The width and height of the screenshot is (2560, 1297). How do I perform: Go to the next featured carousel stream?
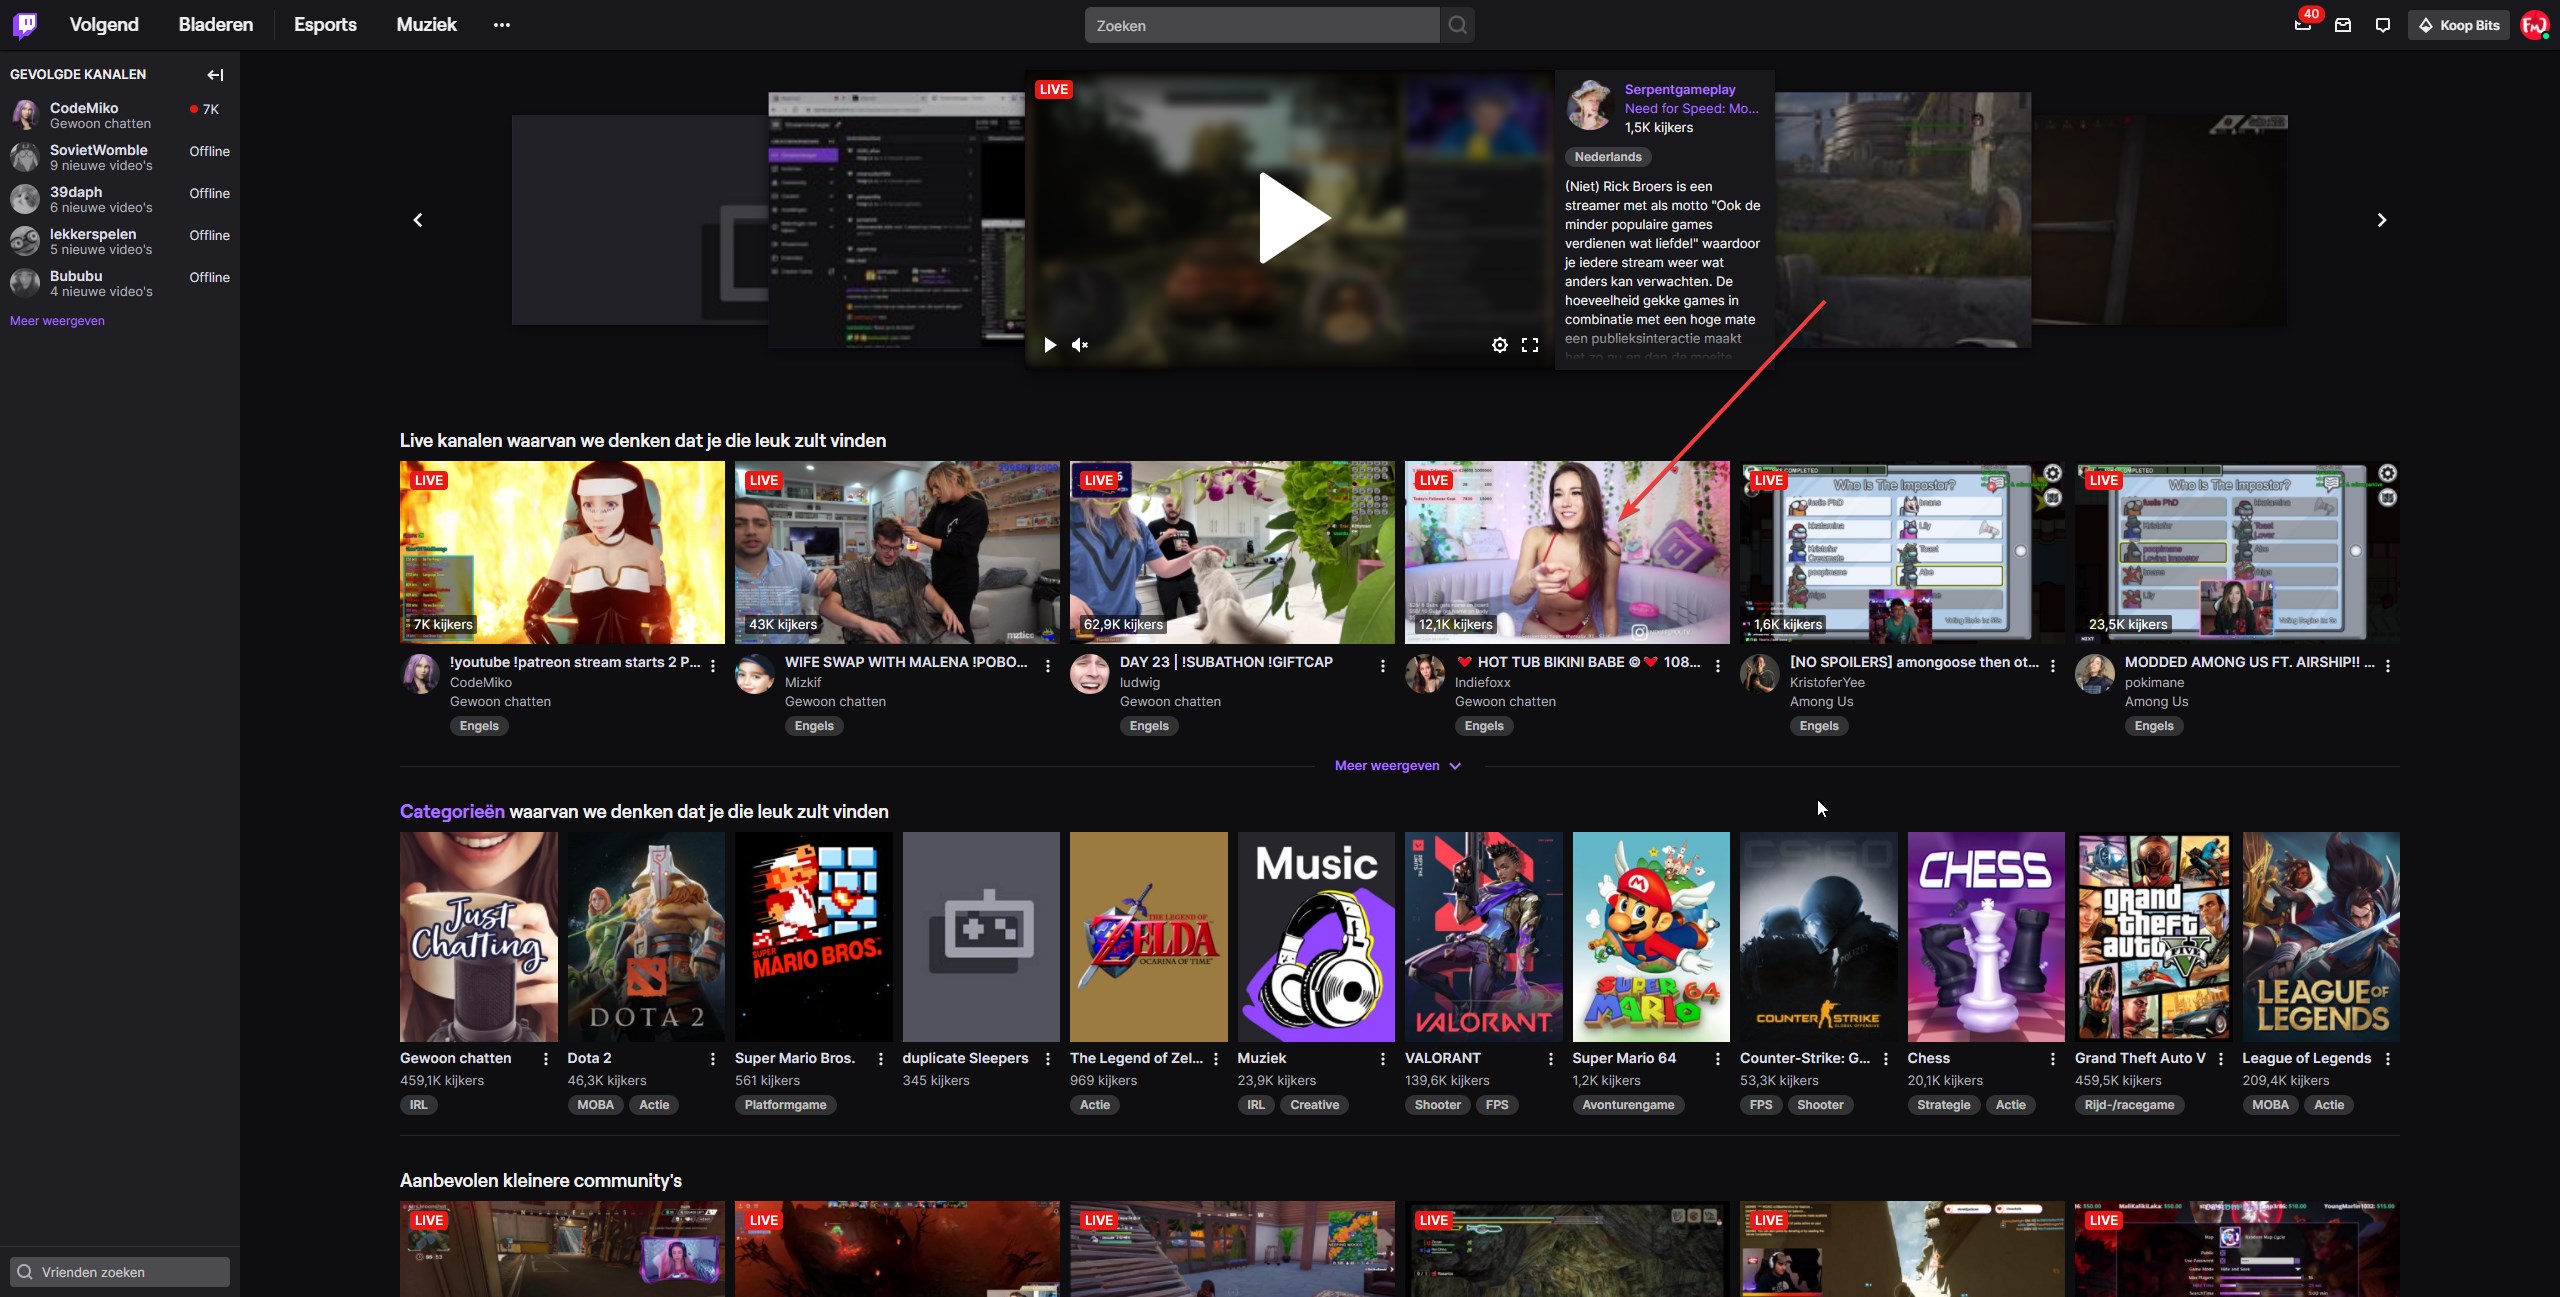coord(2382,220)
